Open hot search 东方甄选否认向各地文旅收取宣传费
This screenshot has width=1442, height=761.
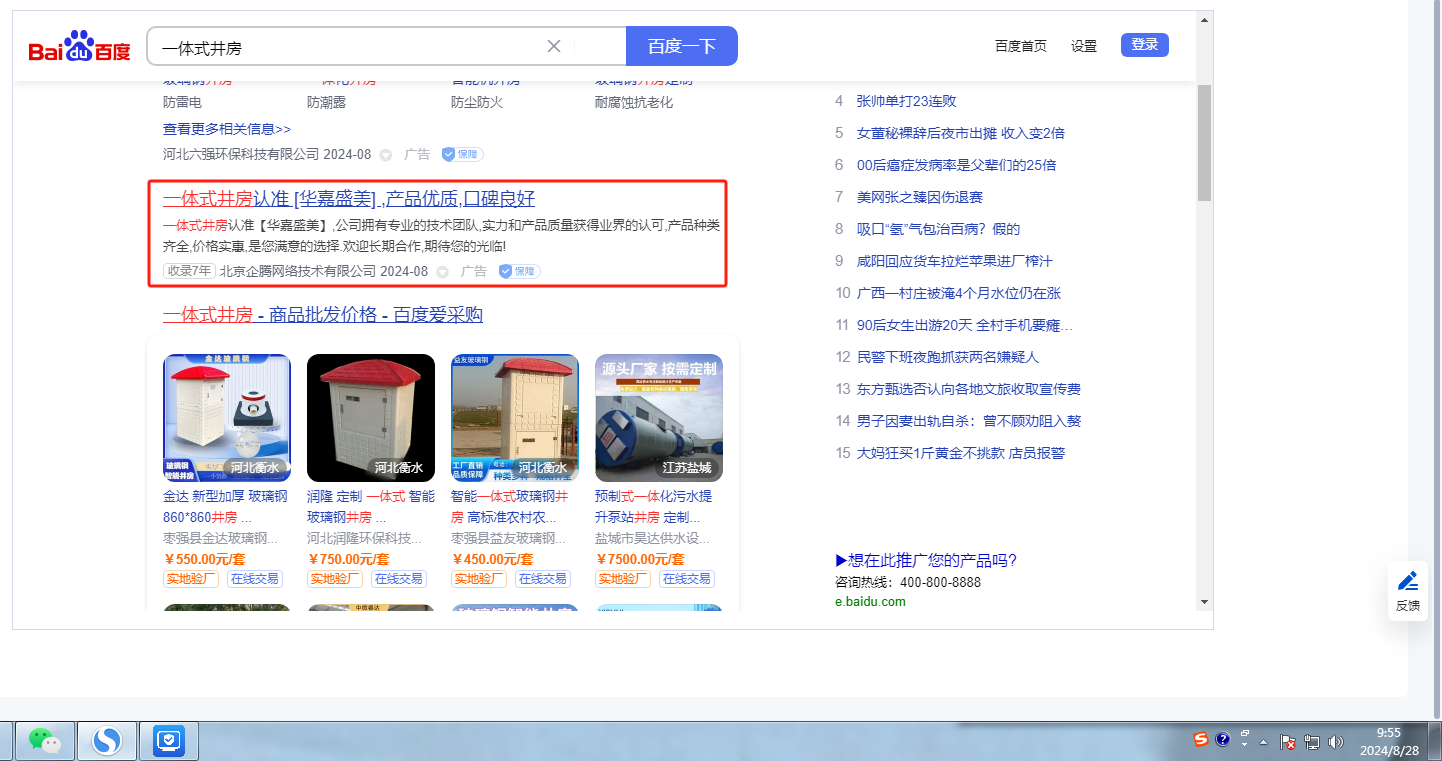tap(969, 389)
